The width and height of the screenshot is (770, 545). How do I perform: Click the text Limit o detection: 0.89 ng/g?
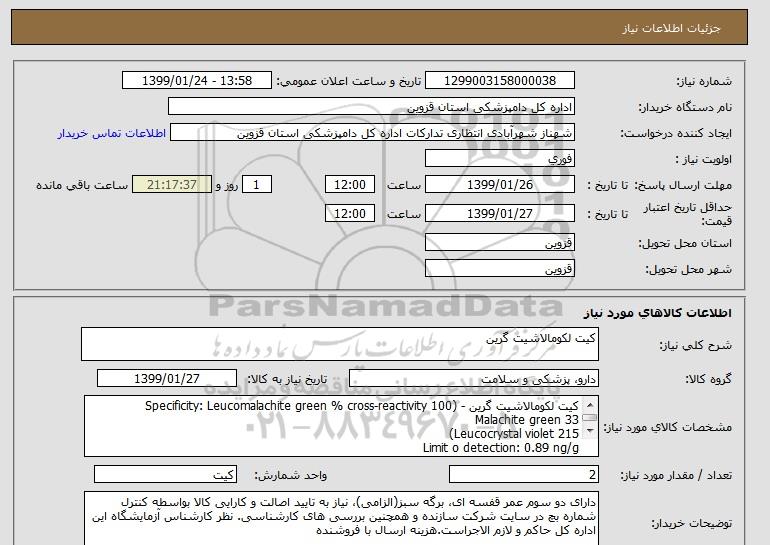(501, 448)
